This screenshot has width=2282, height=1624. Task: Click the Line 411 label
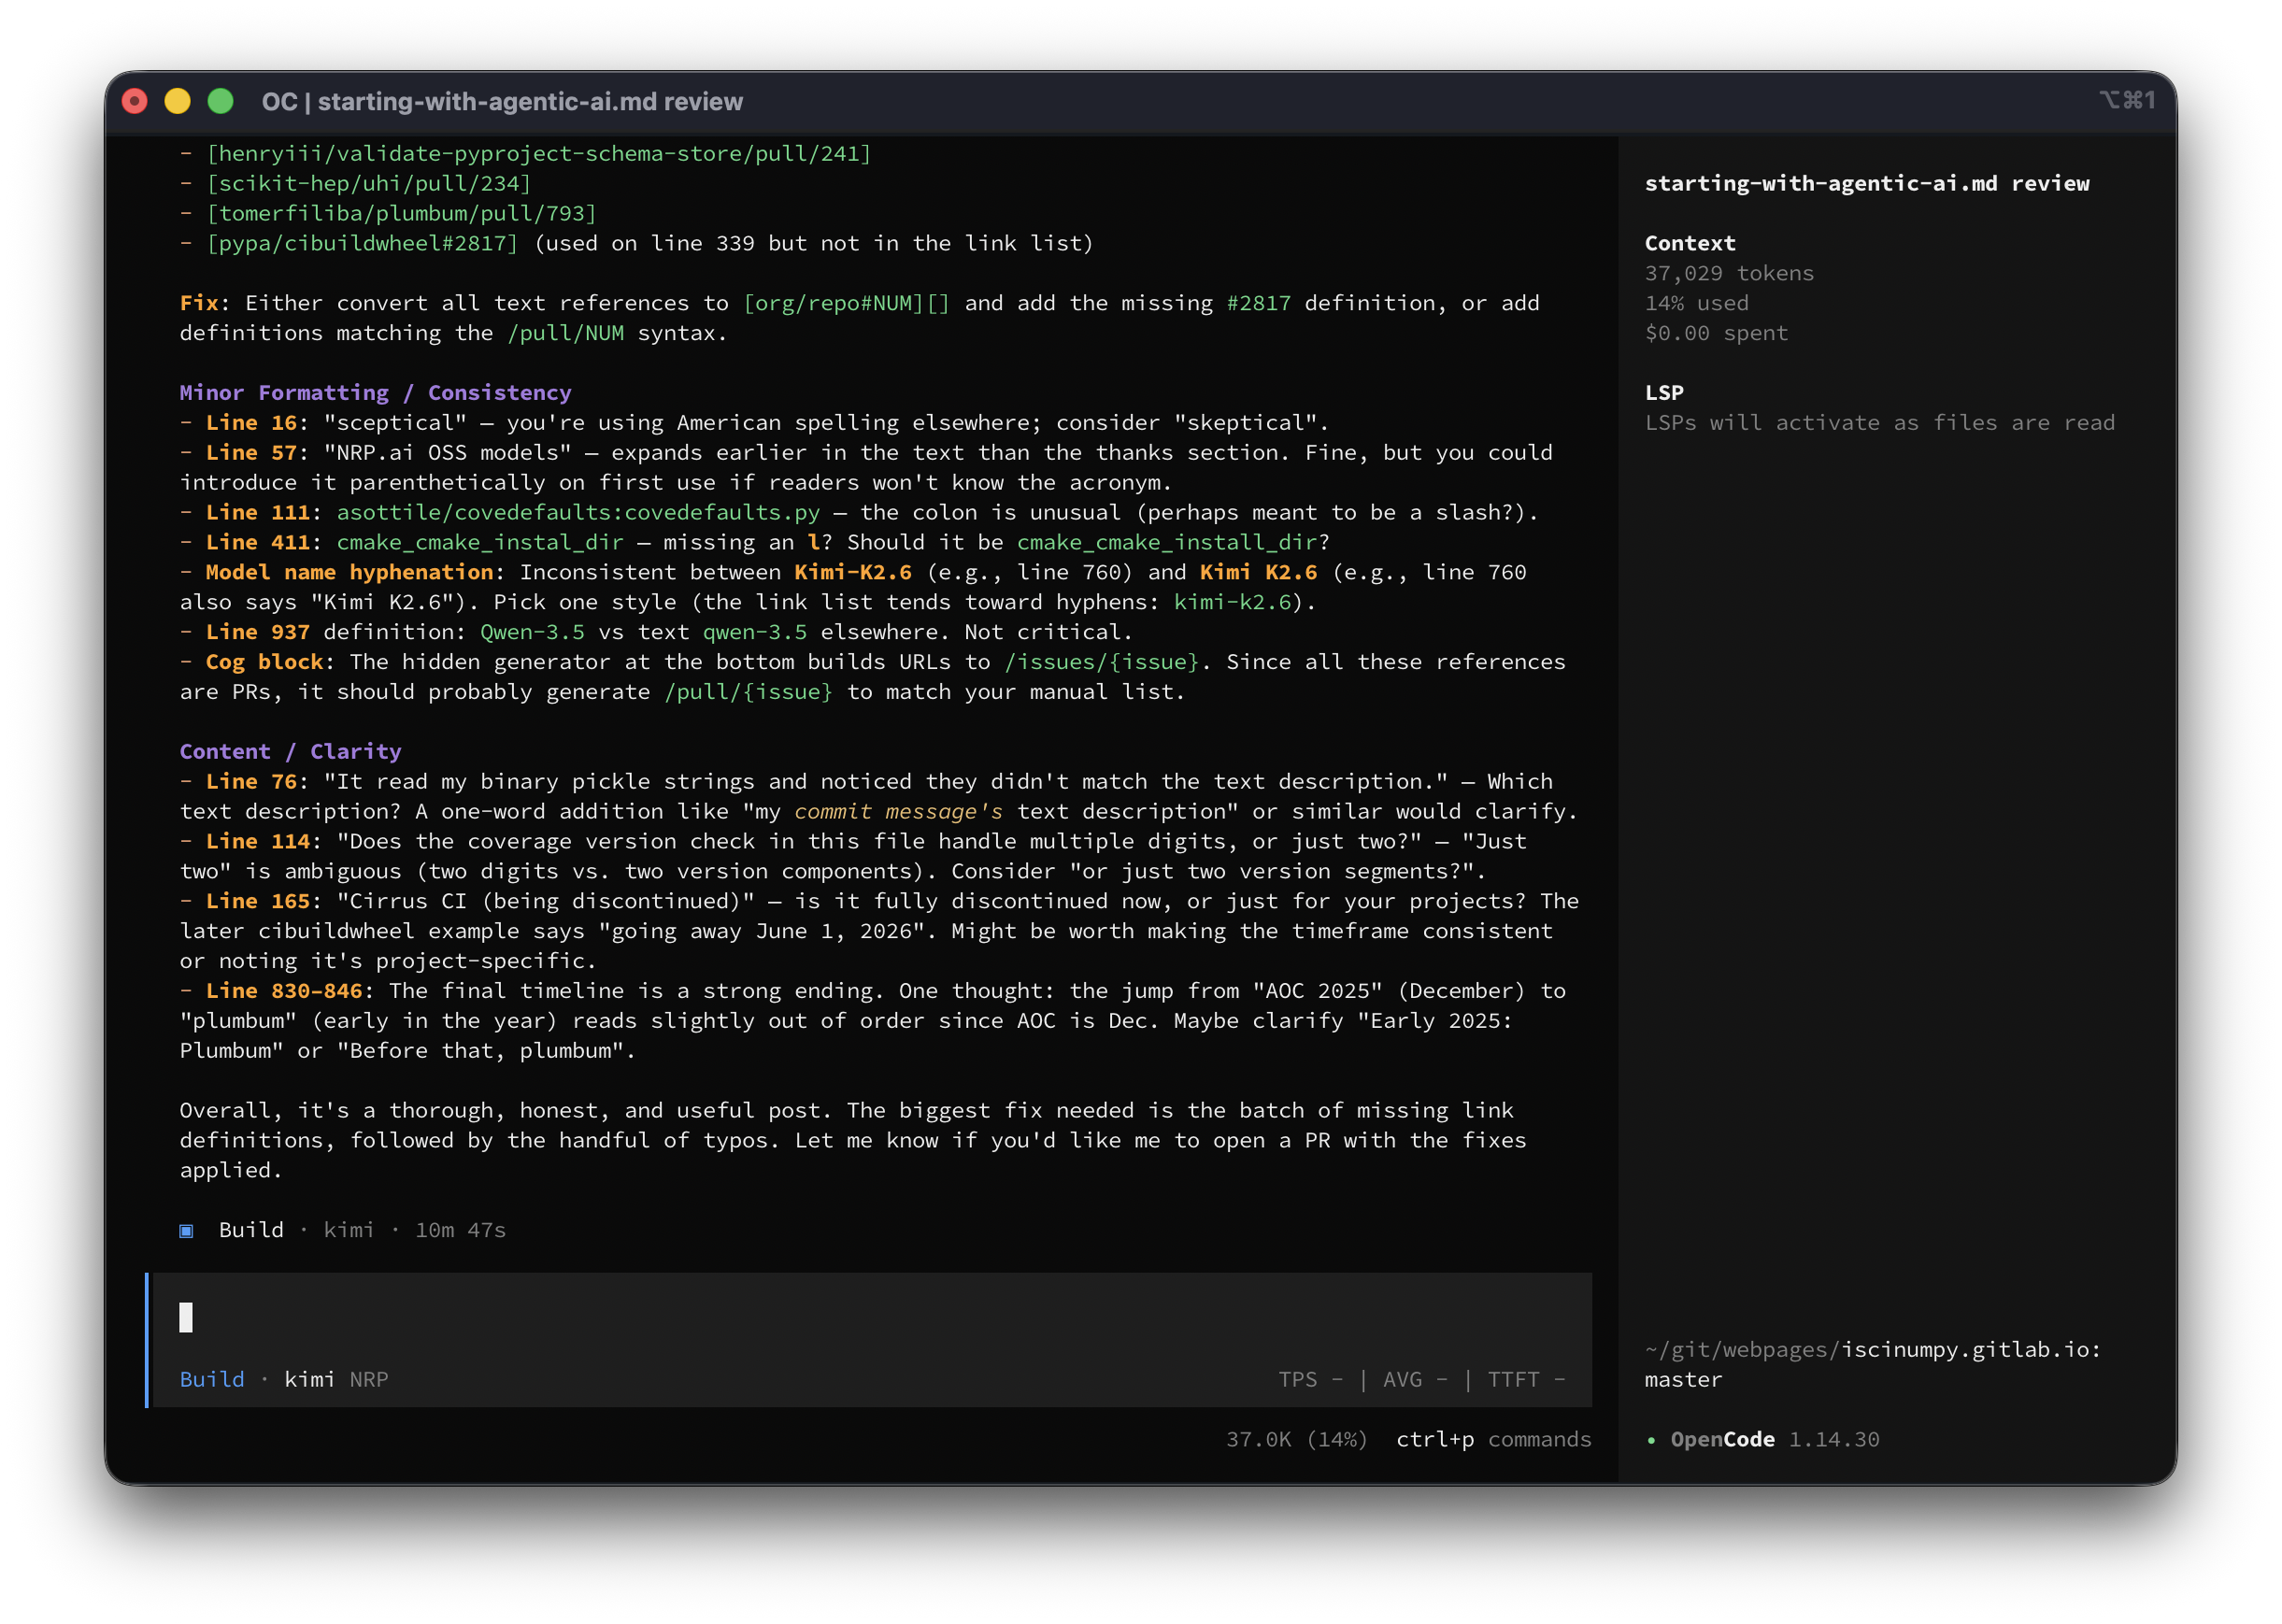[258, 542]
